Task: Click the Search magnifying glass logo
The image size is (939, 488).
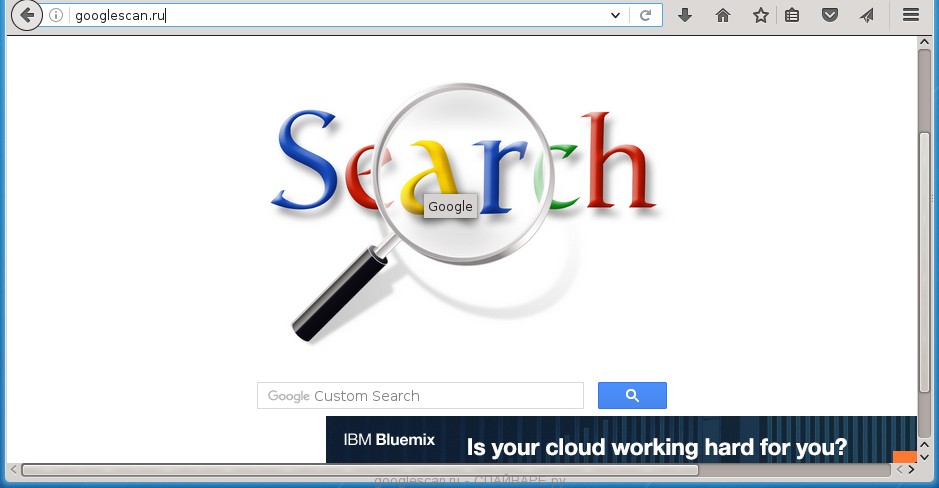Action: [465, 200]
